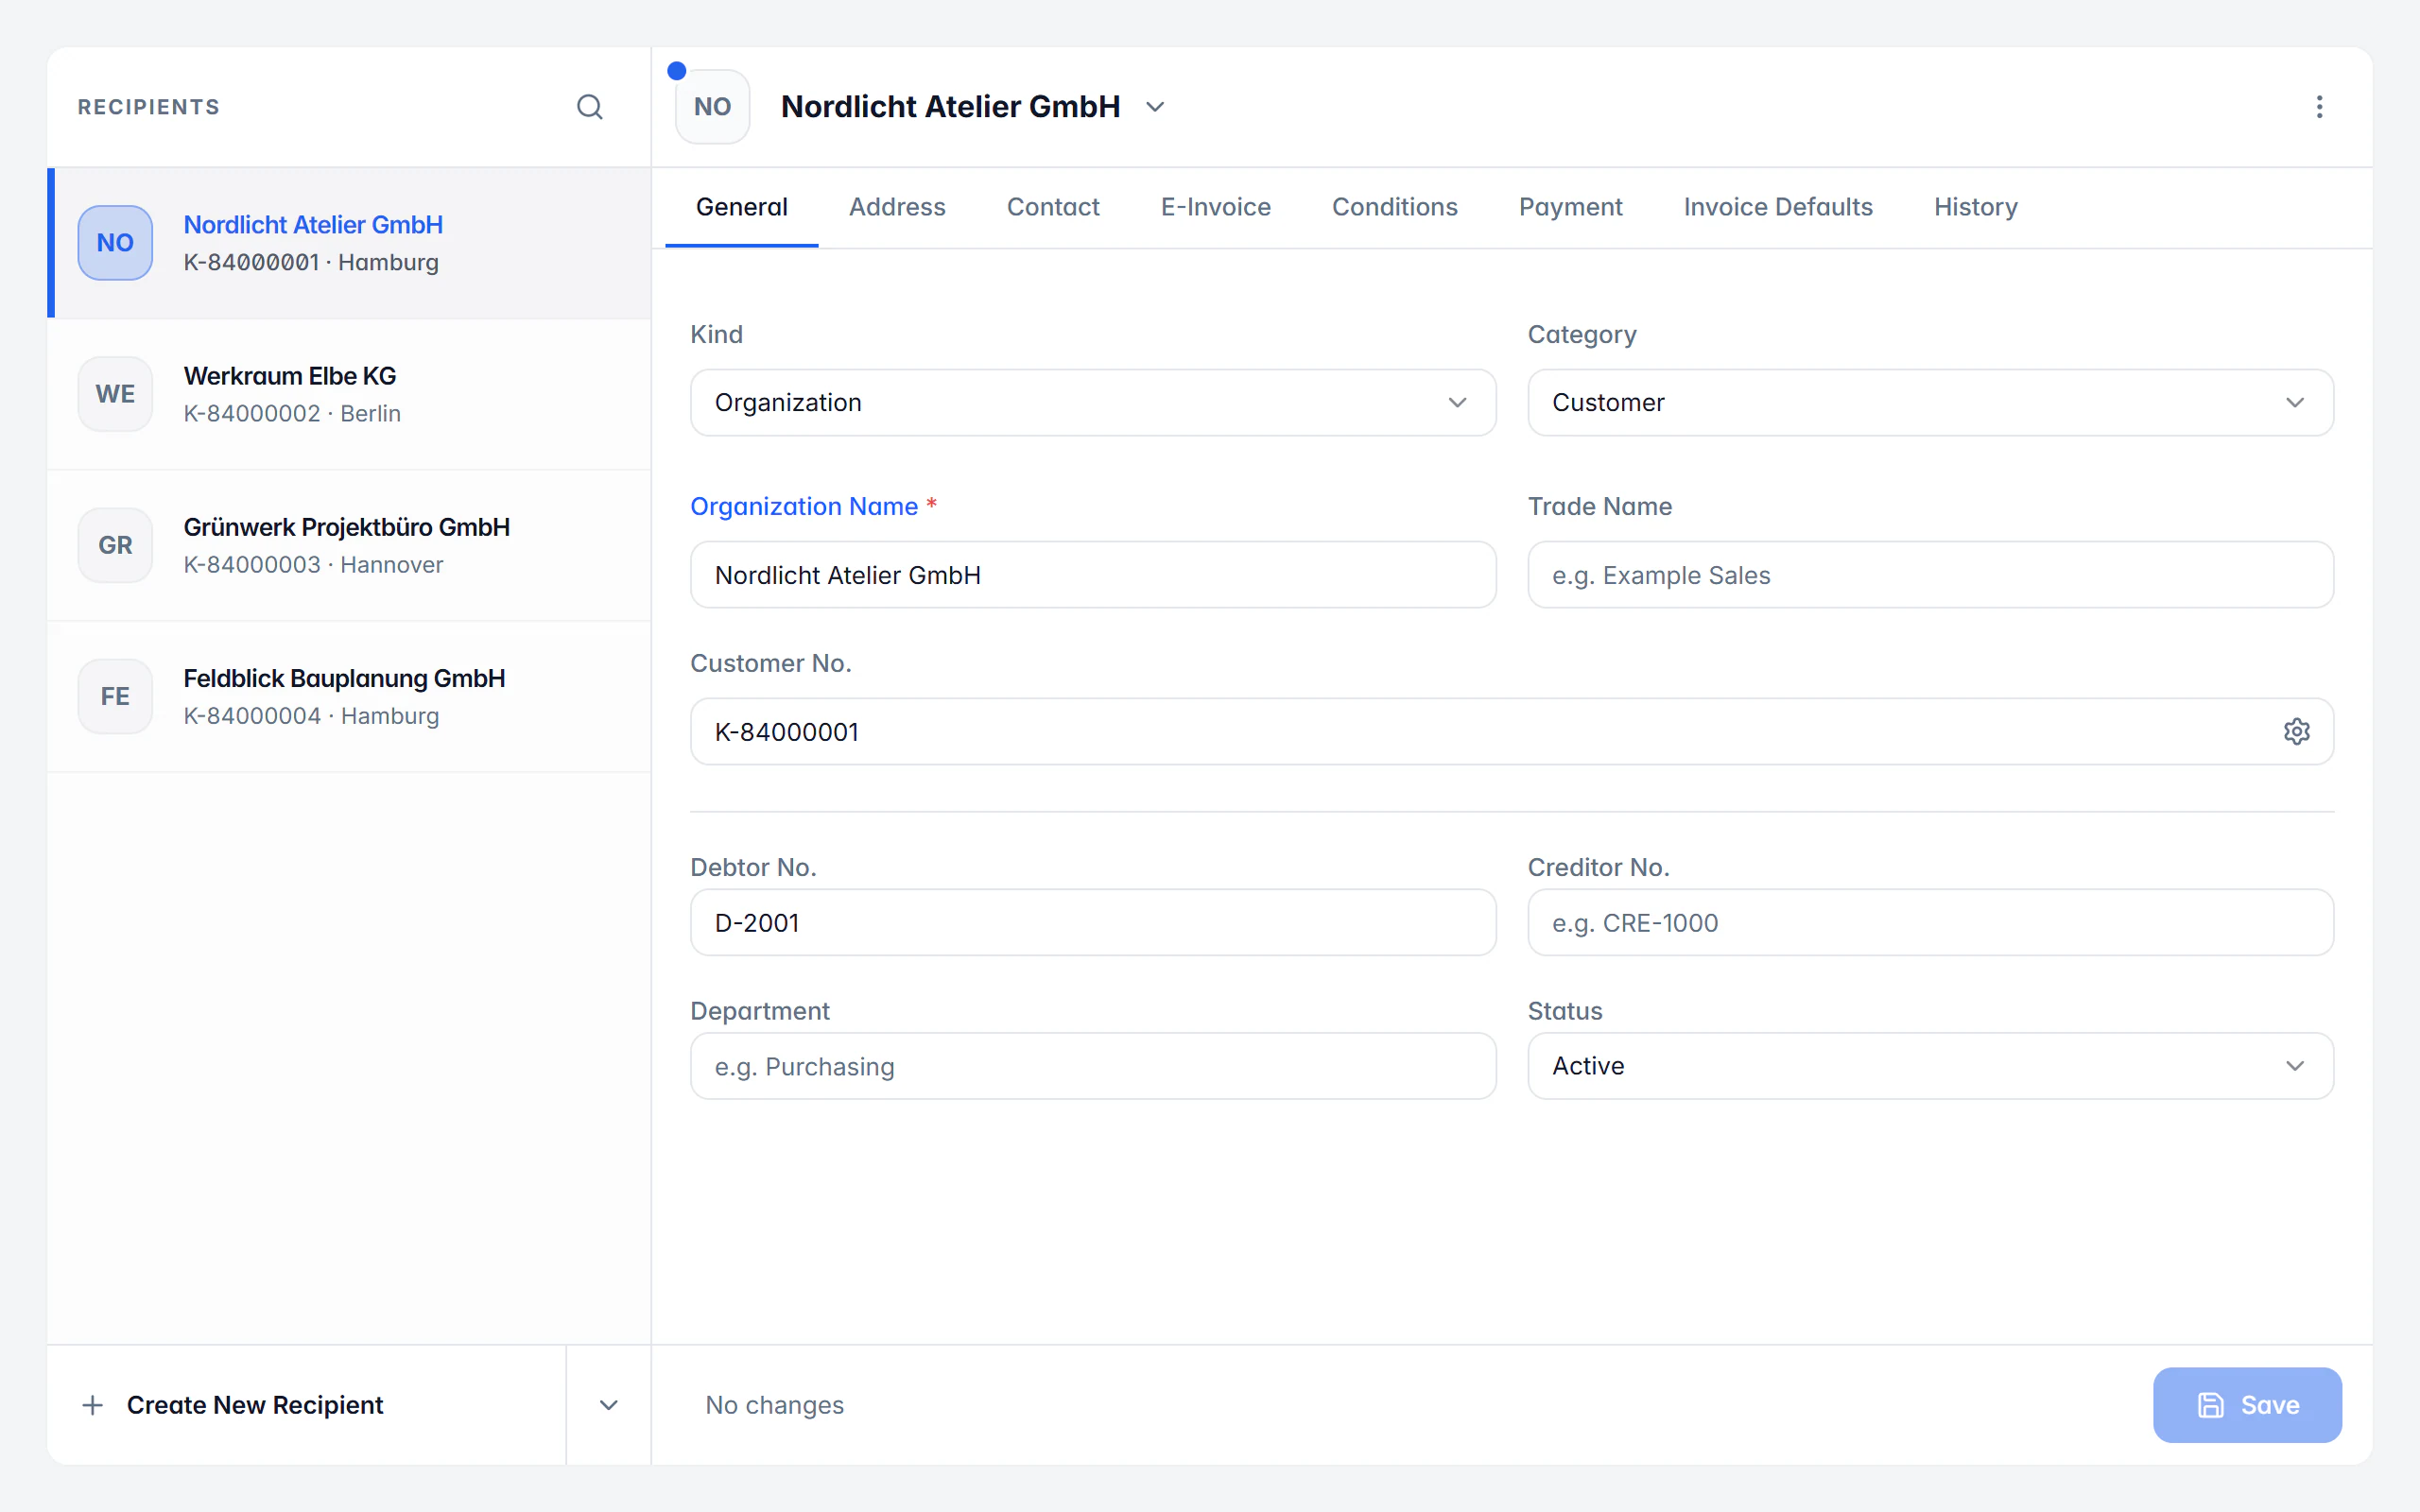Click Create New Recipient
This screenshot has height=1512, width=2420.
(306, 1405)
